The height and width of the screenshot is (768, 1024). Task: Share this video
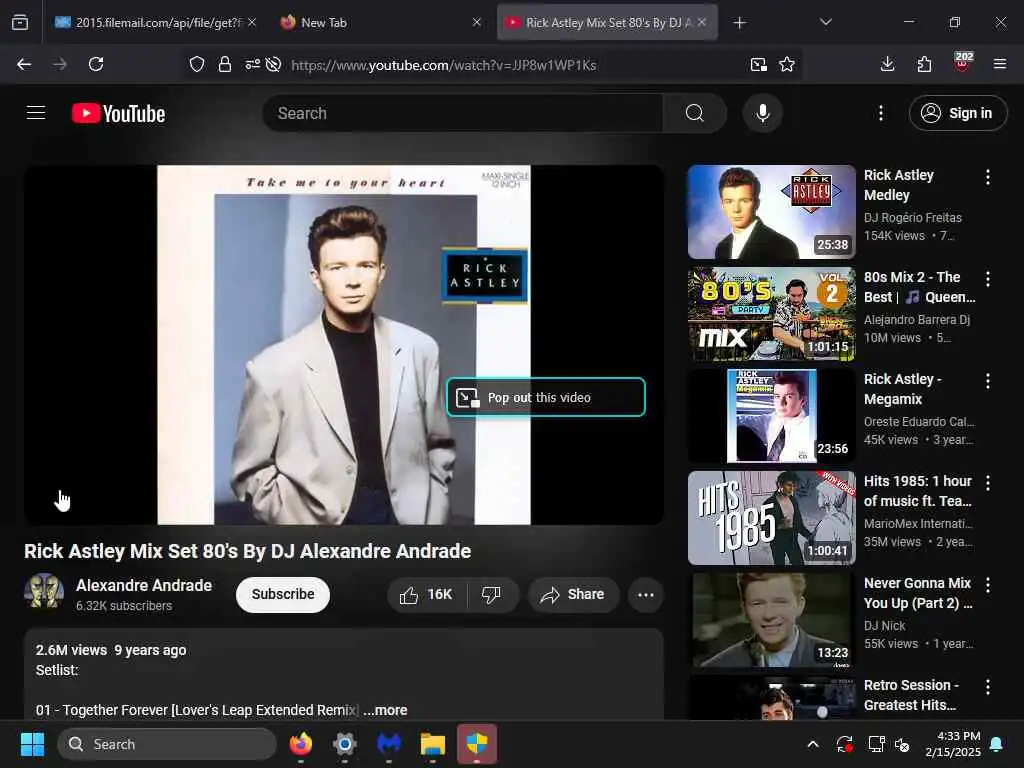click(x=573, y=594)
